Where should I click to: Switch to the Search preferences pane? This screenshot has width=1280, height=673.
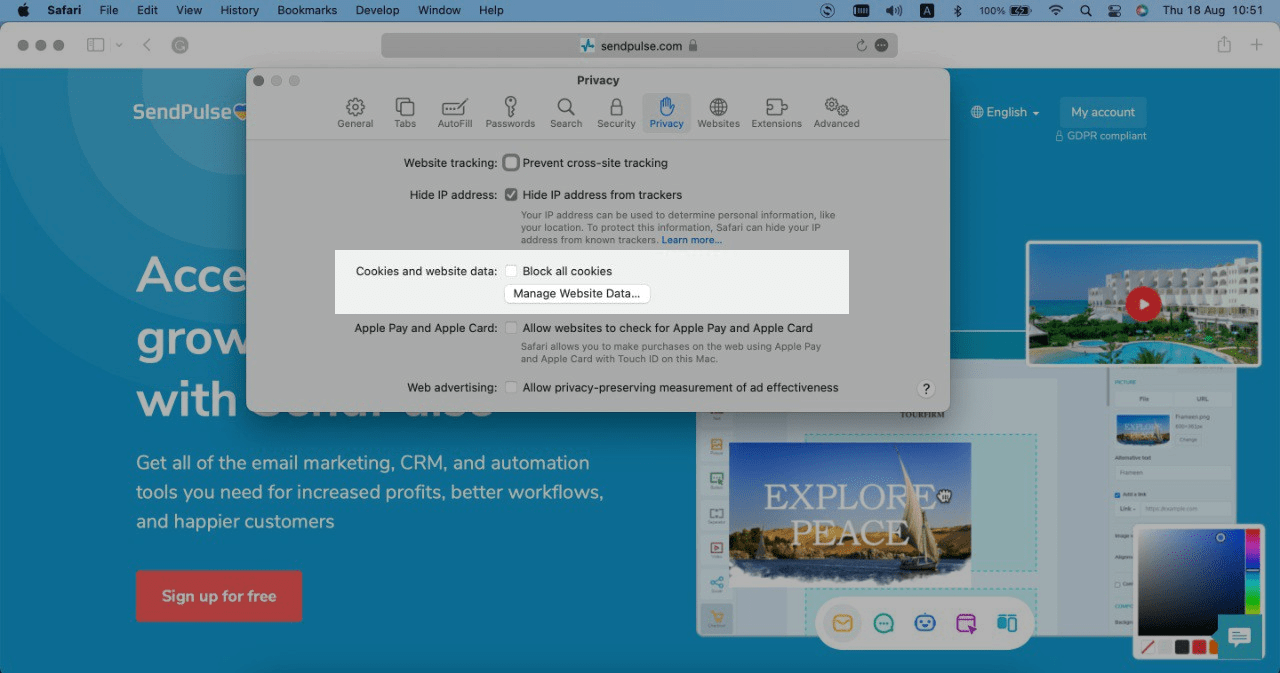pos(566,113)
